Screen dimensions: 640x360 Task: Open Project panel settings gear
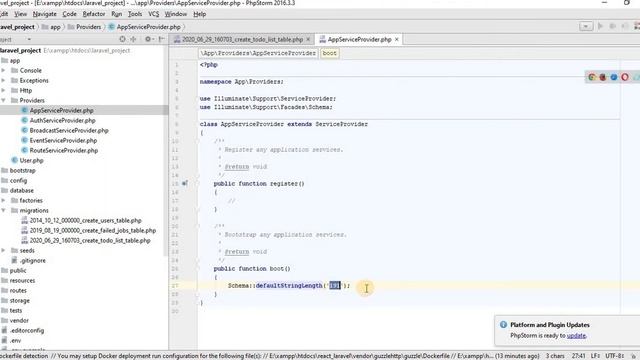pyautogui.click(x=148, y=39)
